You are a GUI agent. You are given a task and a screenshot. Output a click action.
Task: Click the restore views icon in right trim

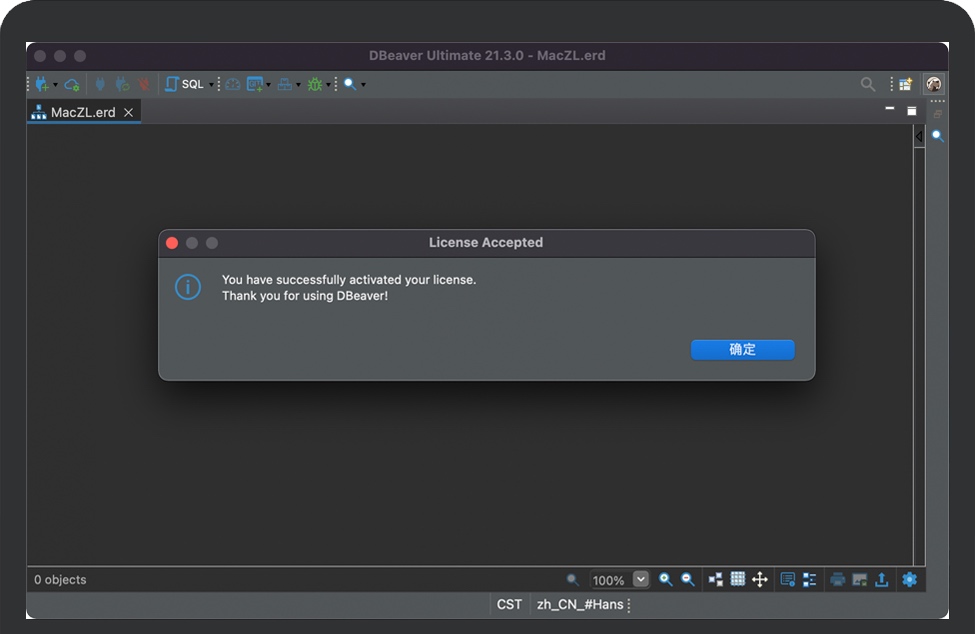coord(937,114)
